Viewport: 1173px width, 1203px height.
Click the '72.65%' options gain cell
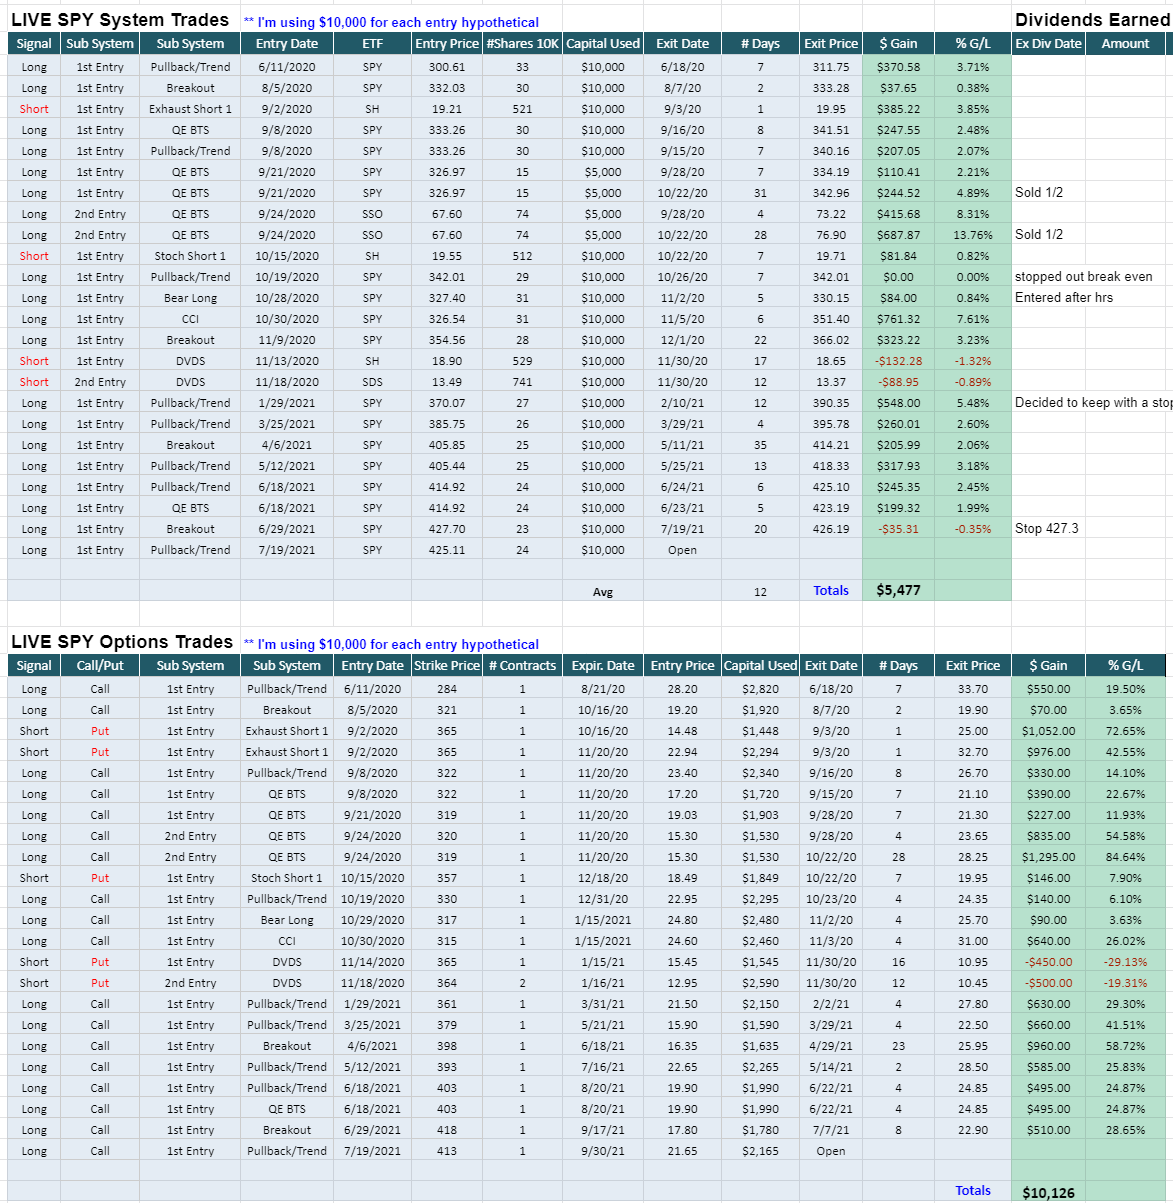coord(1125,731)
